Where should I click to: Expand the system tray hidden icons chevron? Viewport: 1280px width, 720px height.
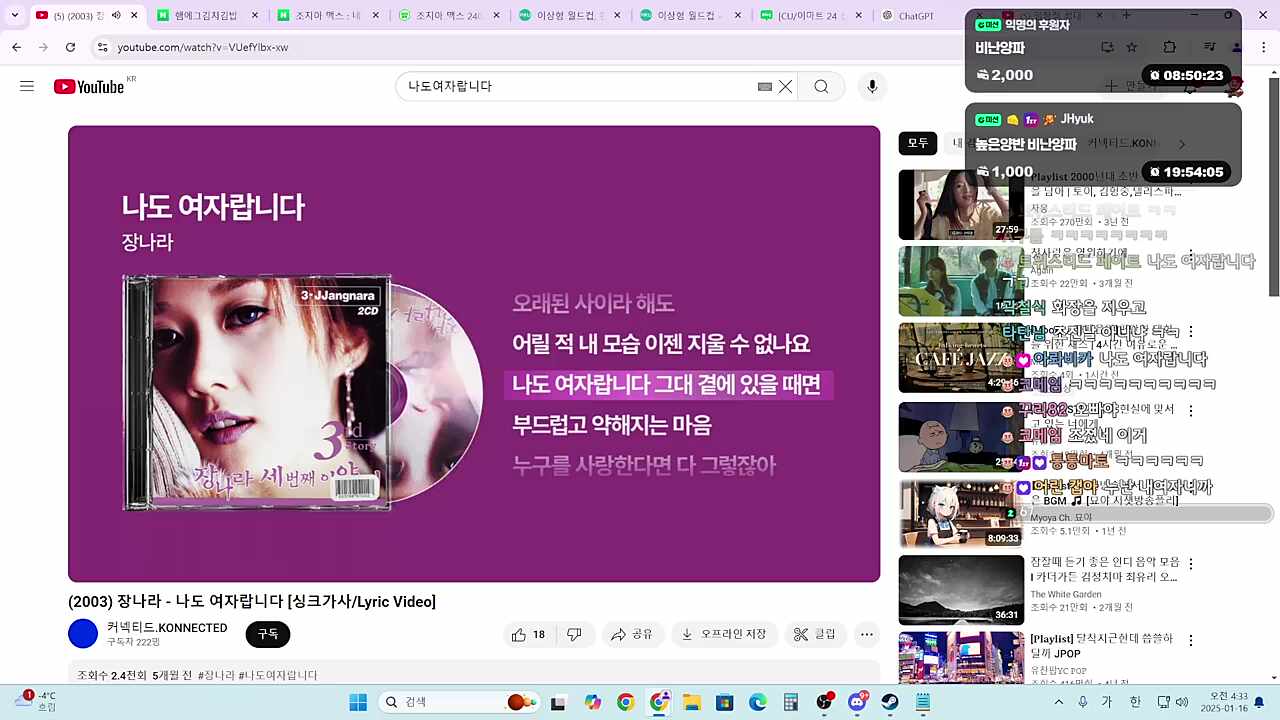point(1059,702)
